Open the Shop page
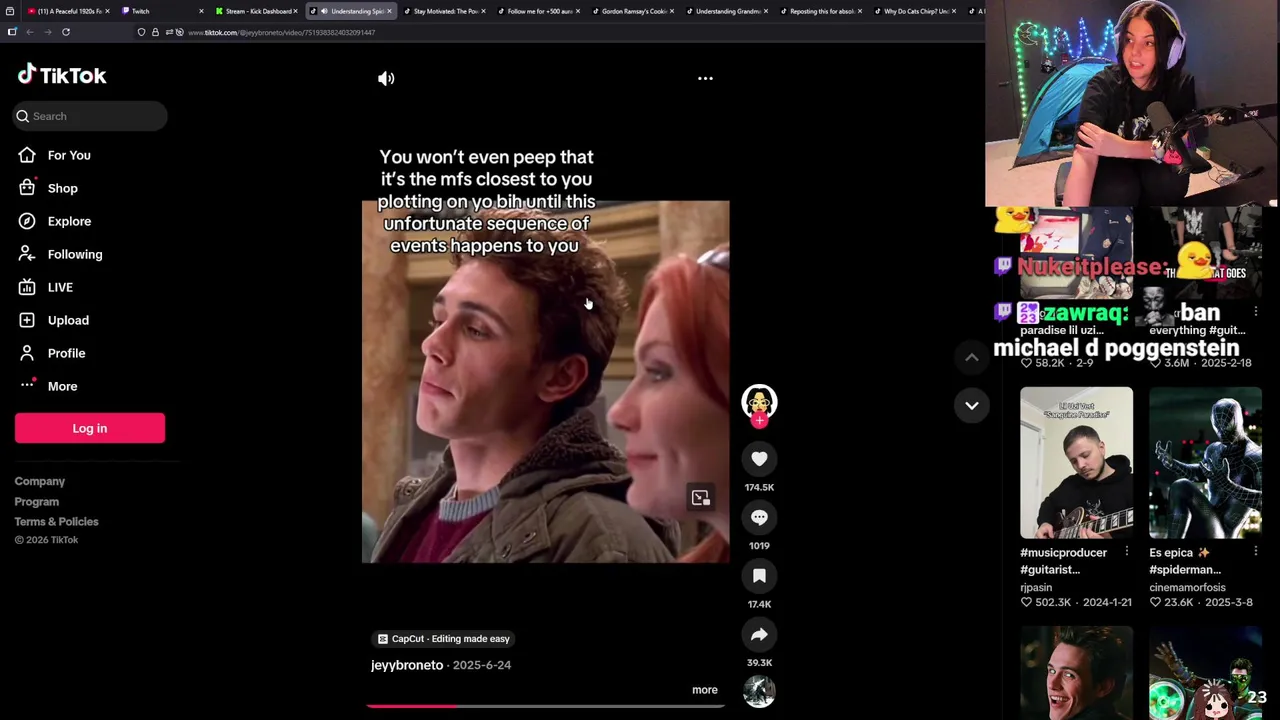This screenshot has height=720, width=1280. 62,188
